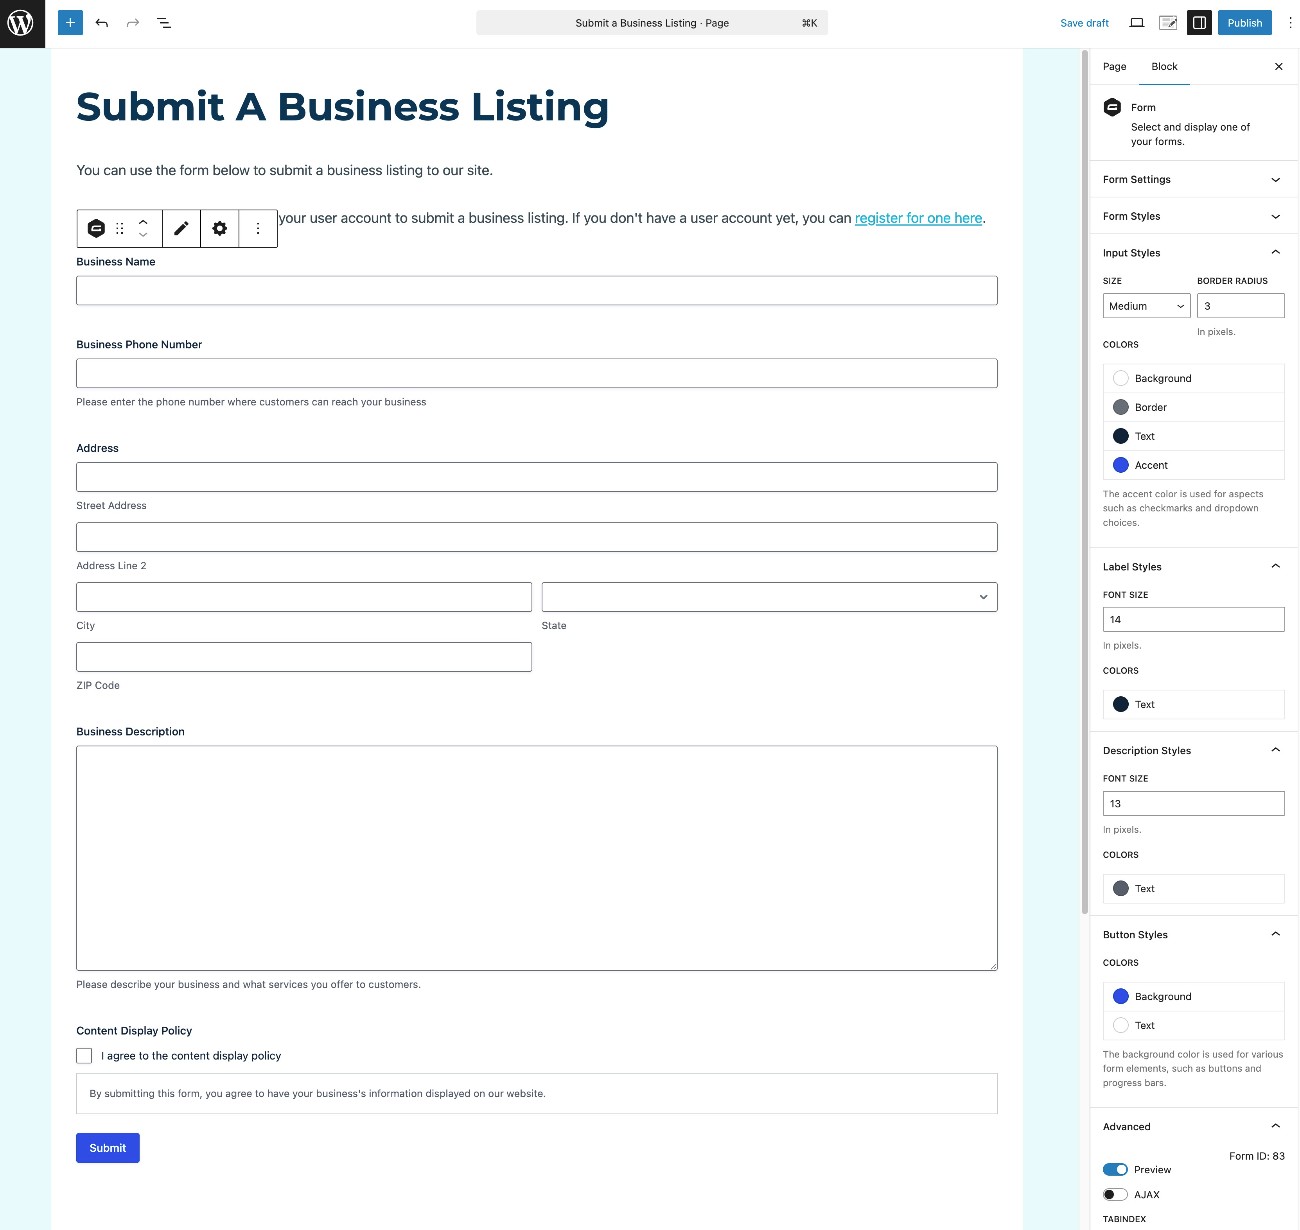Check the content display policy agreement box
The width and height of the screenshot is (1300, 1230).
click(x=84, y=1055)
